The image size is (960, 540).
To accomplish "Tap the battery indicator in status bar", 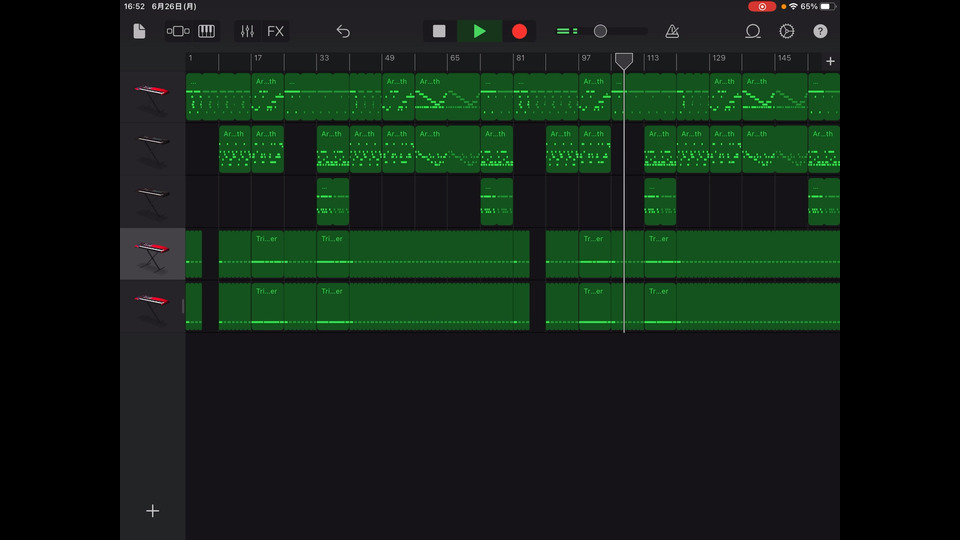I will (x=828, y=6).
